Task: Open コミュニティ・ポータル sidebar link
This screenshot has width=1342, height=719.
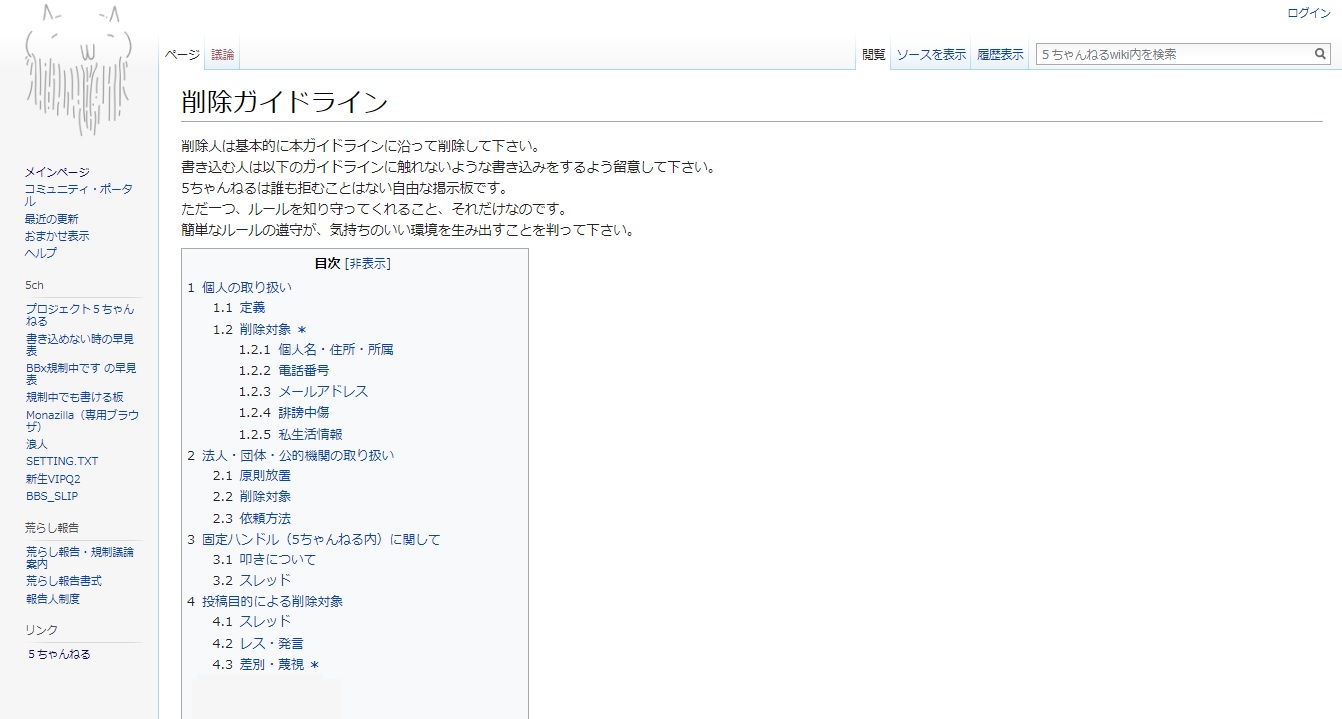Action: coord(79,195)
